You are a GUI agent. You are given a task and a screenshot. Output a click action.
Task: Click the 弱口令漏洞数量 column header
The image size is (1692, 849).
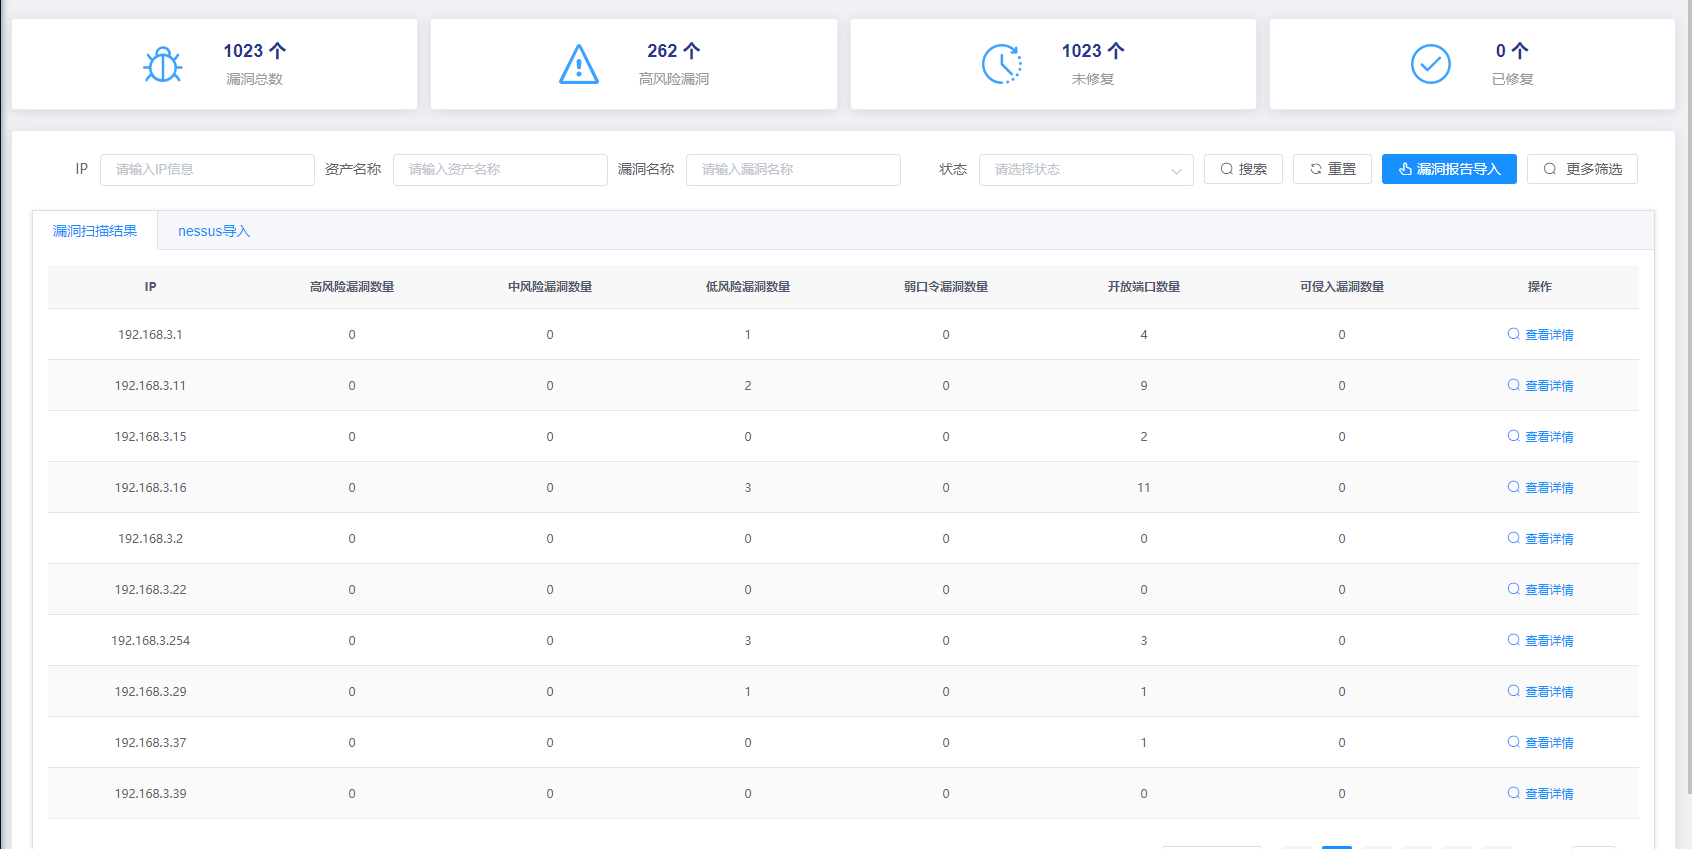[946, 287]
